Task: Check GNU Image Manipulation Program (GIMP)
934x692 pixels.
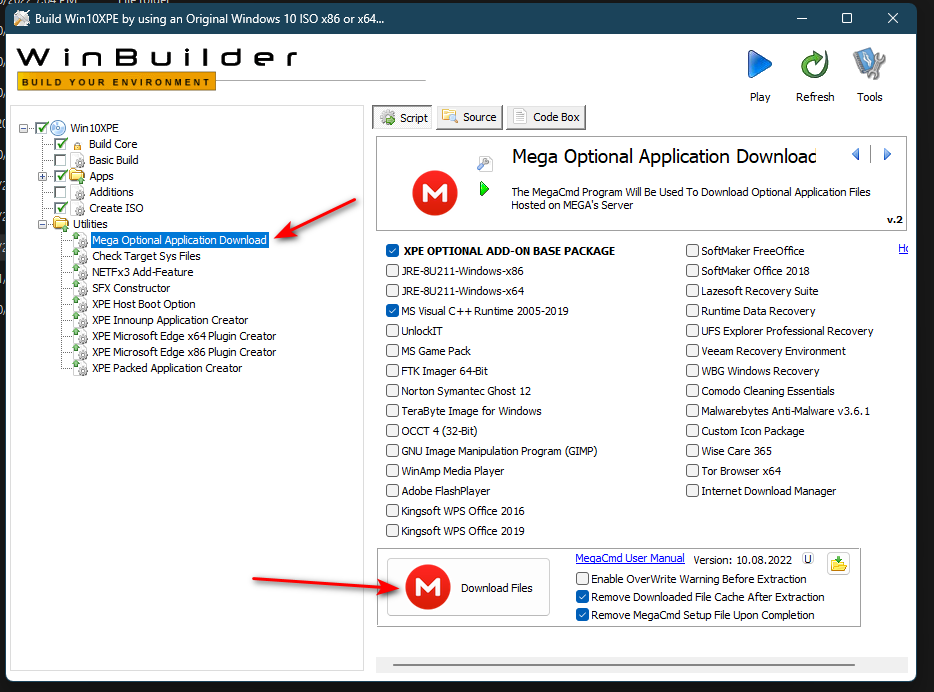Action: 392,451
